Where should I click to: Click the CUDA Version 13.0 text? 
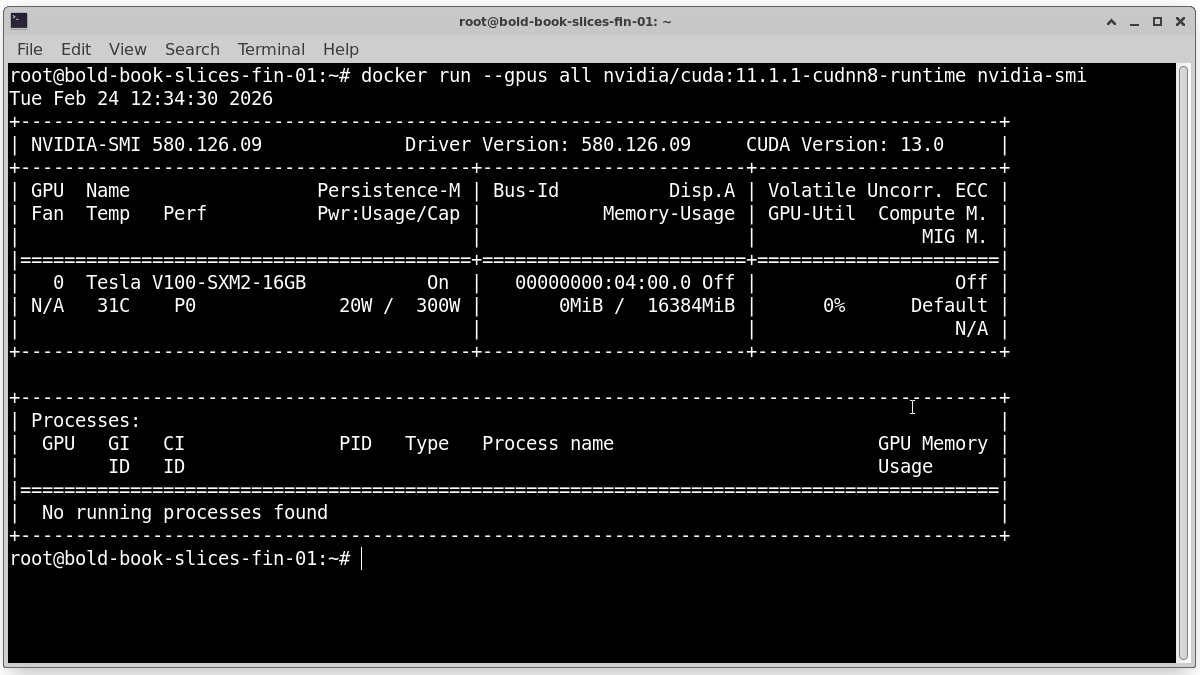(x=844, y=145)
